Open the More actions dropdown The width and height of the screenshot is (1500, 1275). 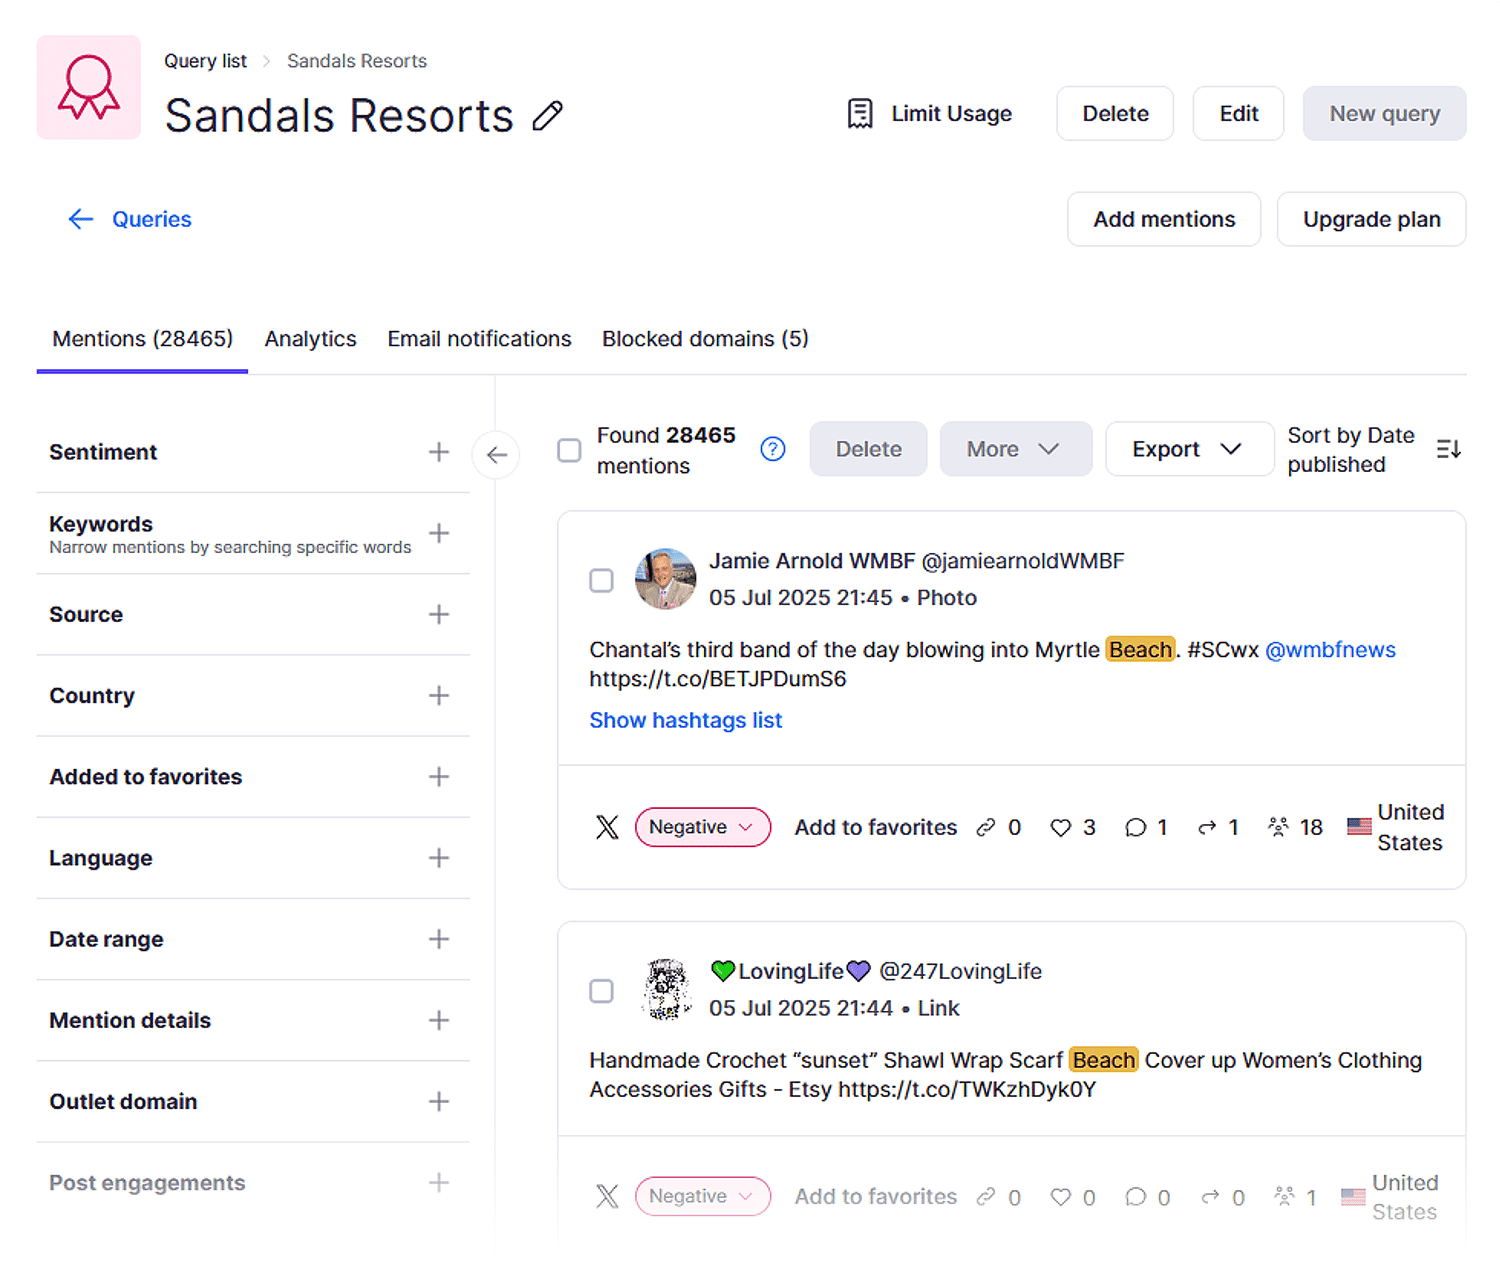coord(1015,450)
